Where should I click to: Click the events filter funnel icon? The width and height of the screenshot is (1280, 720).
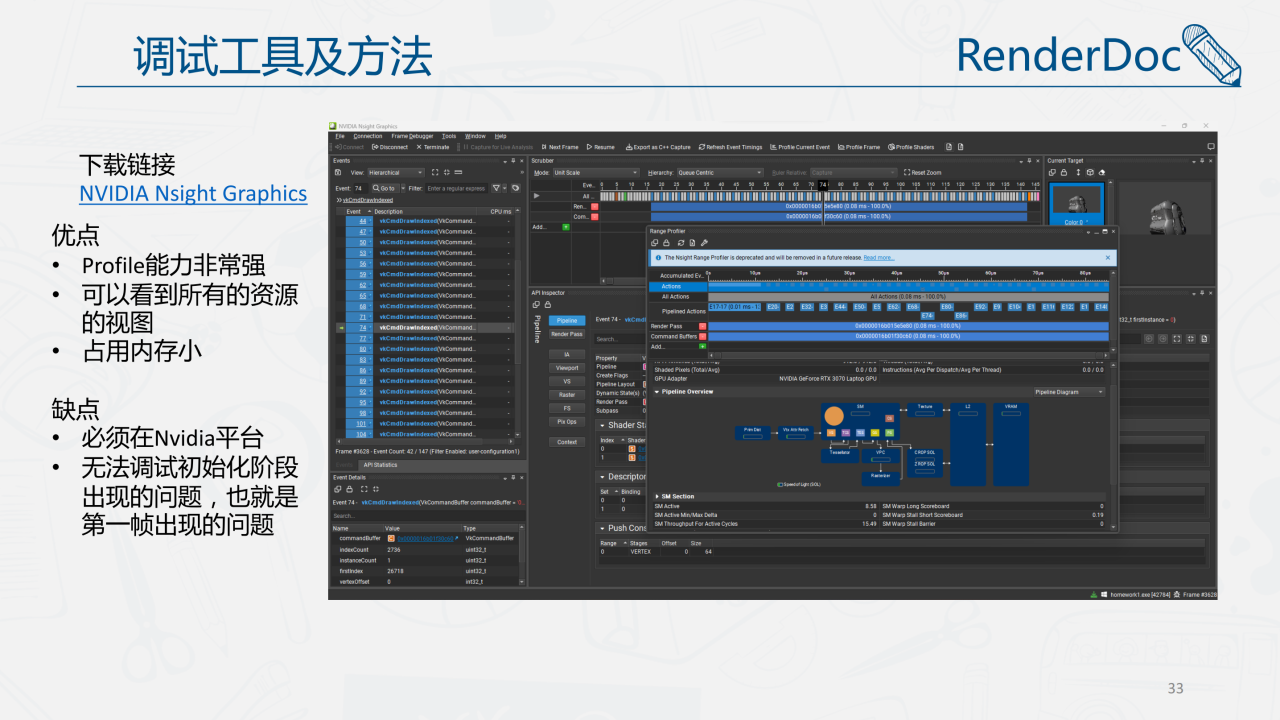(x=497, y=188)
